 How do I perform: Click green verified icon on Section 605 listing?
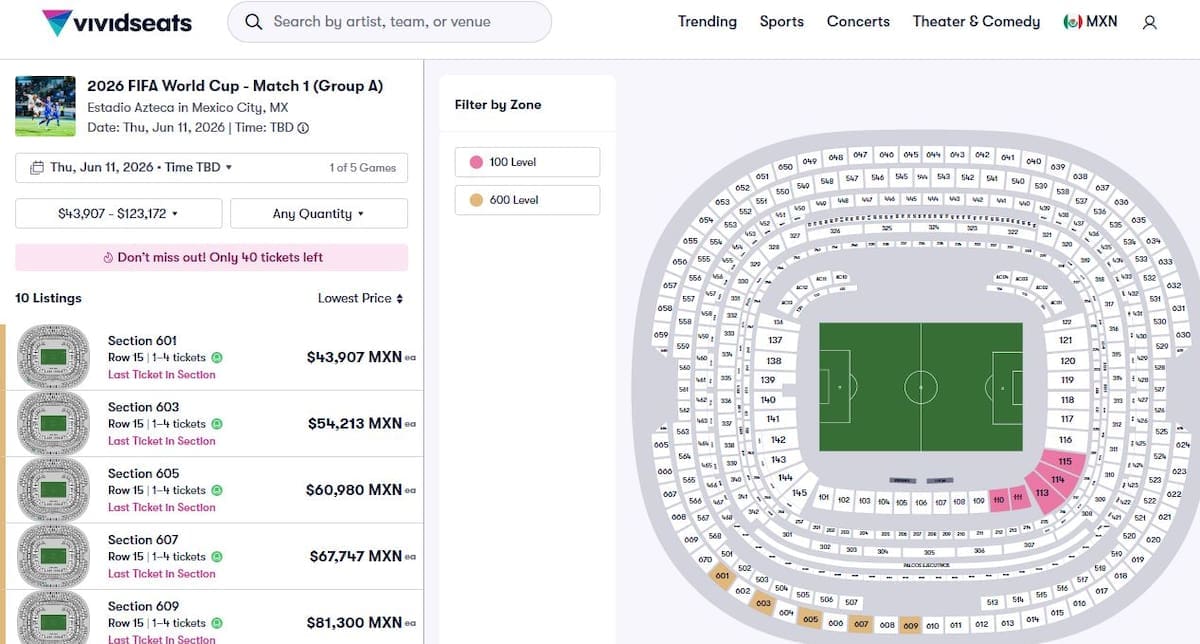point(217,491)
